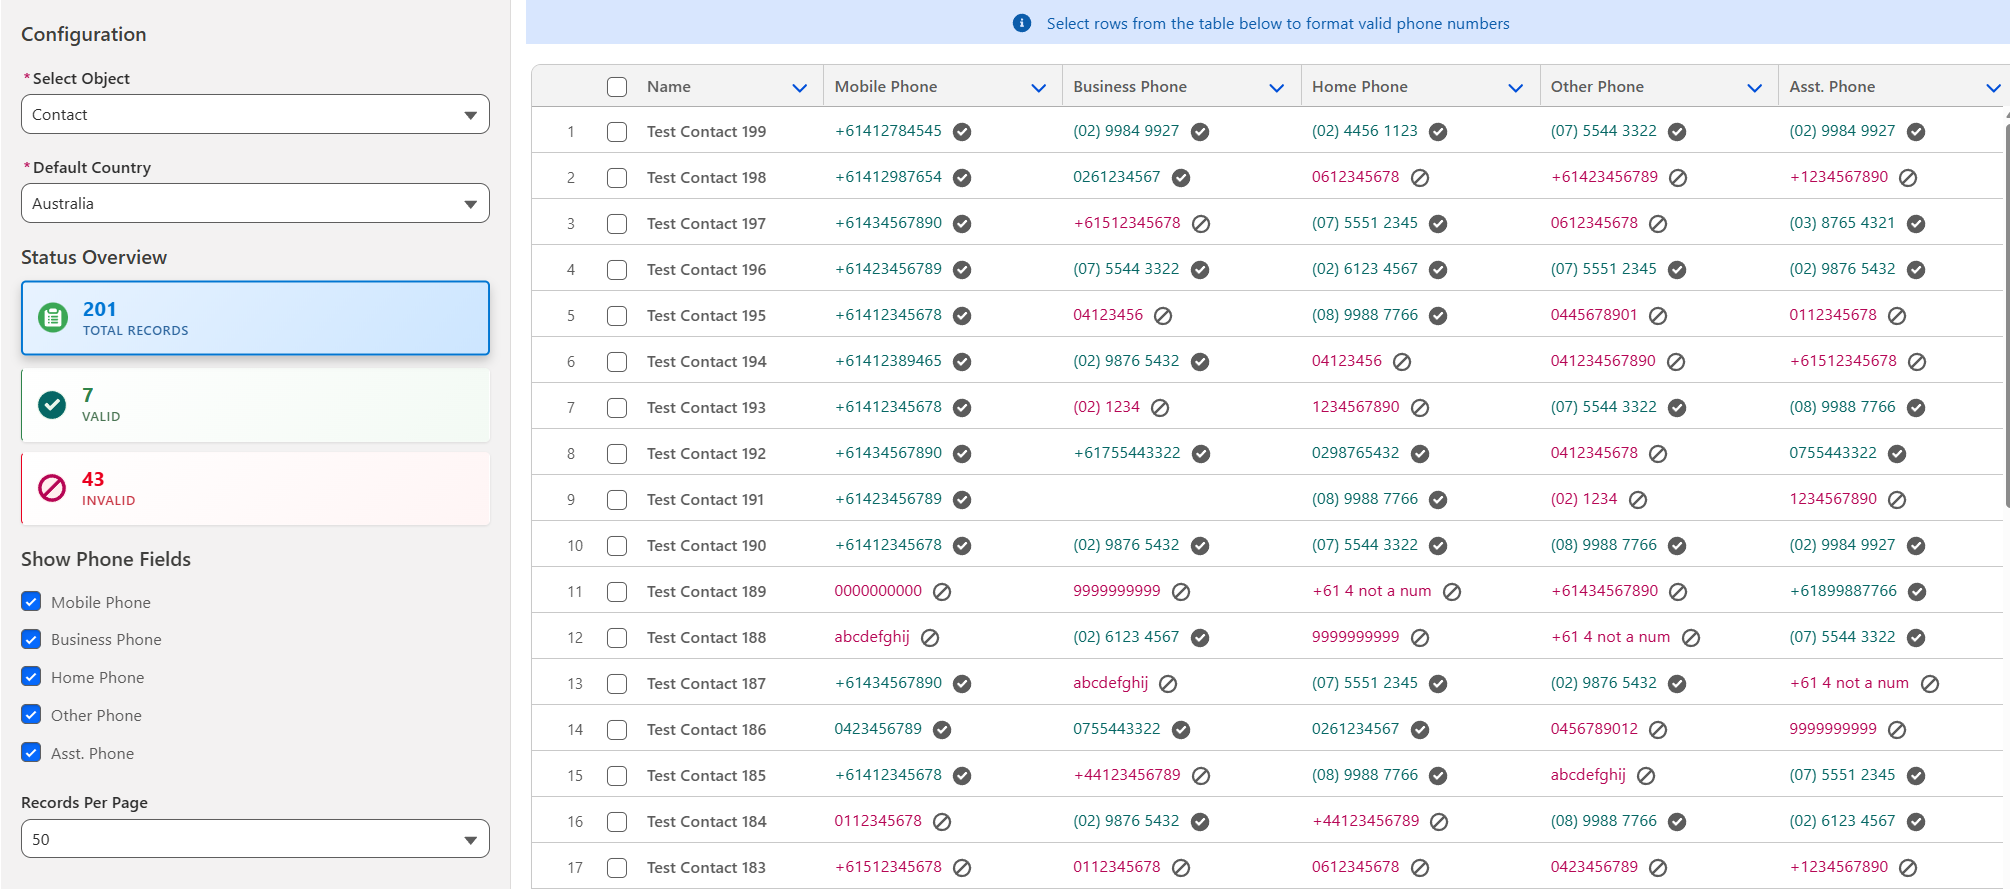
Task: Check the select-all rows header checkbox
Action: pyautogui.click(x=617, y=87)
